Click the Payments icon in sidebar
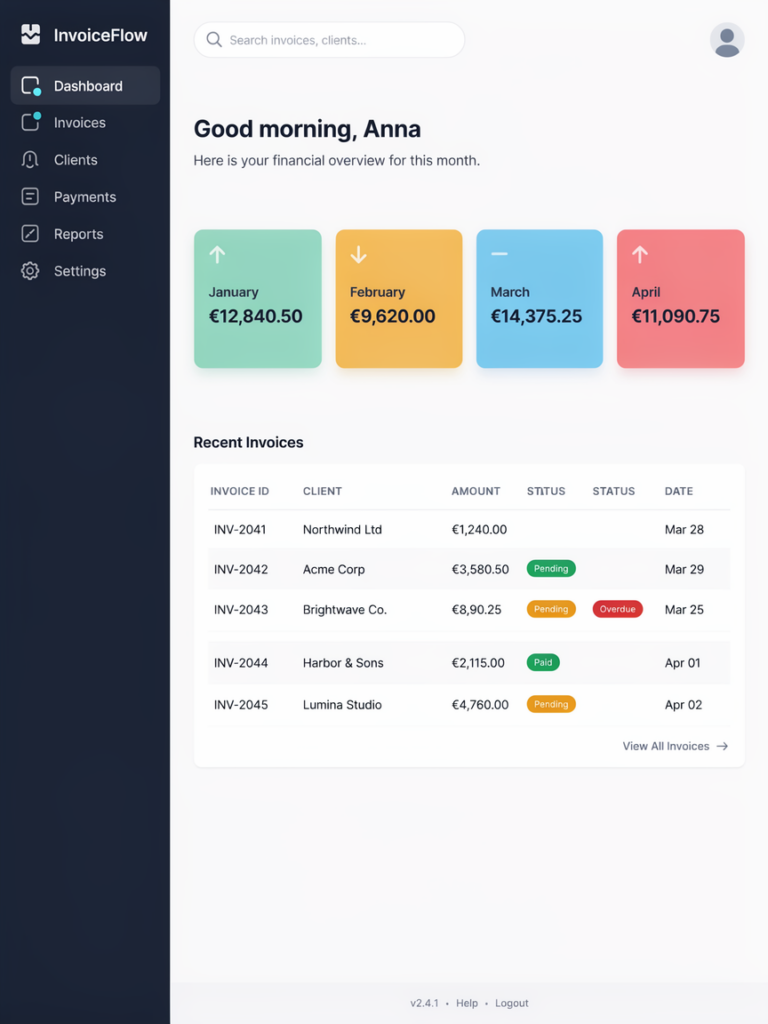Image resolution: width=768 pixels, height=1024 pixels. (x=30, y=197)
